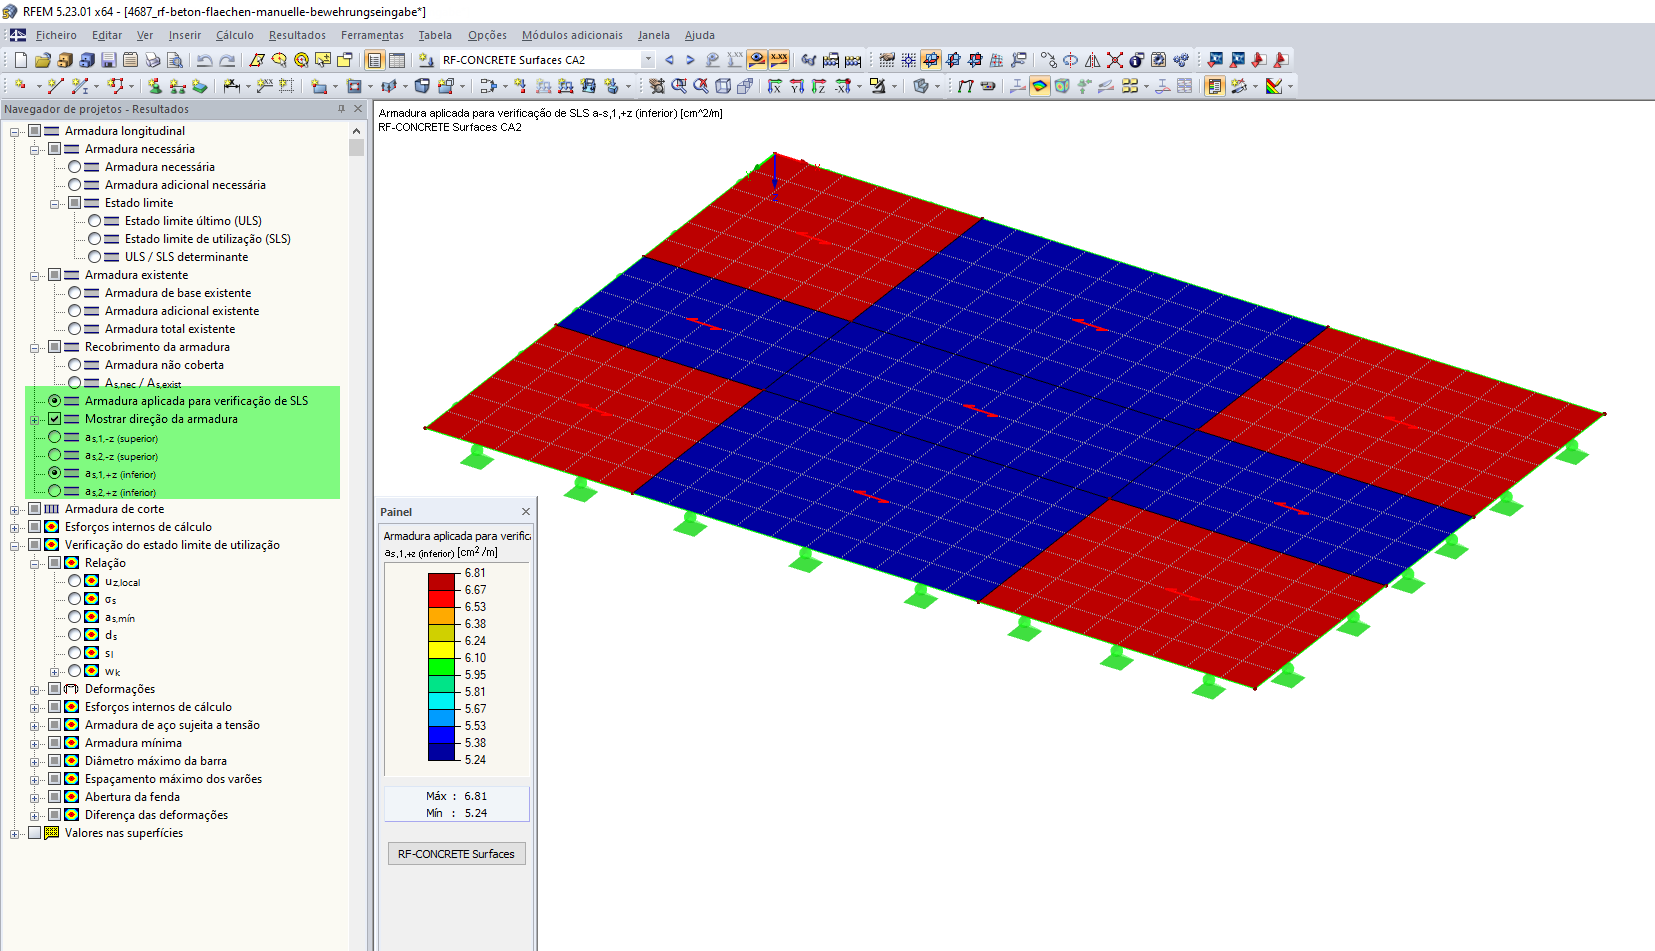The image size is (1655, 951).
Task: Open the Cálculo menu
Action: [235, 35]
